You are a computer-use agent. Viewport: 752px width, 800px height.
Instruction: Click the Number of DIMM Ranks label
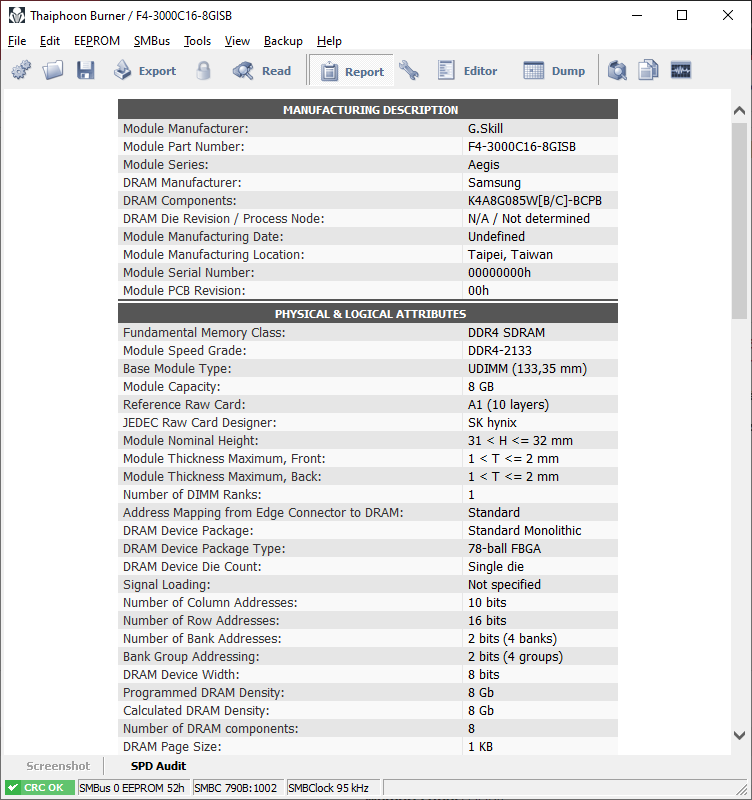(x=192, y=494)
